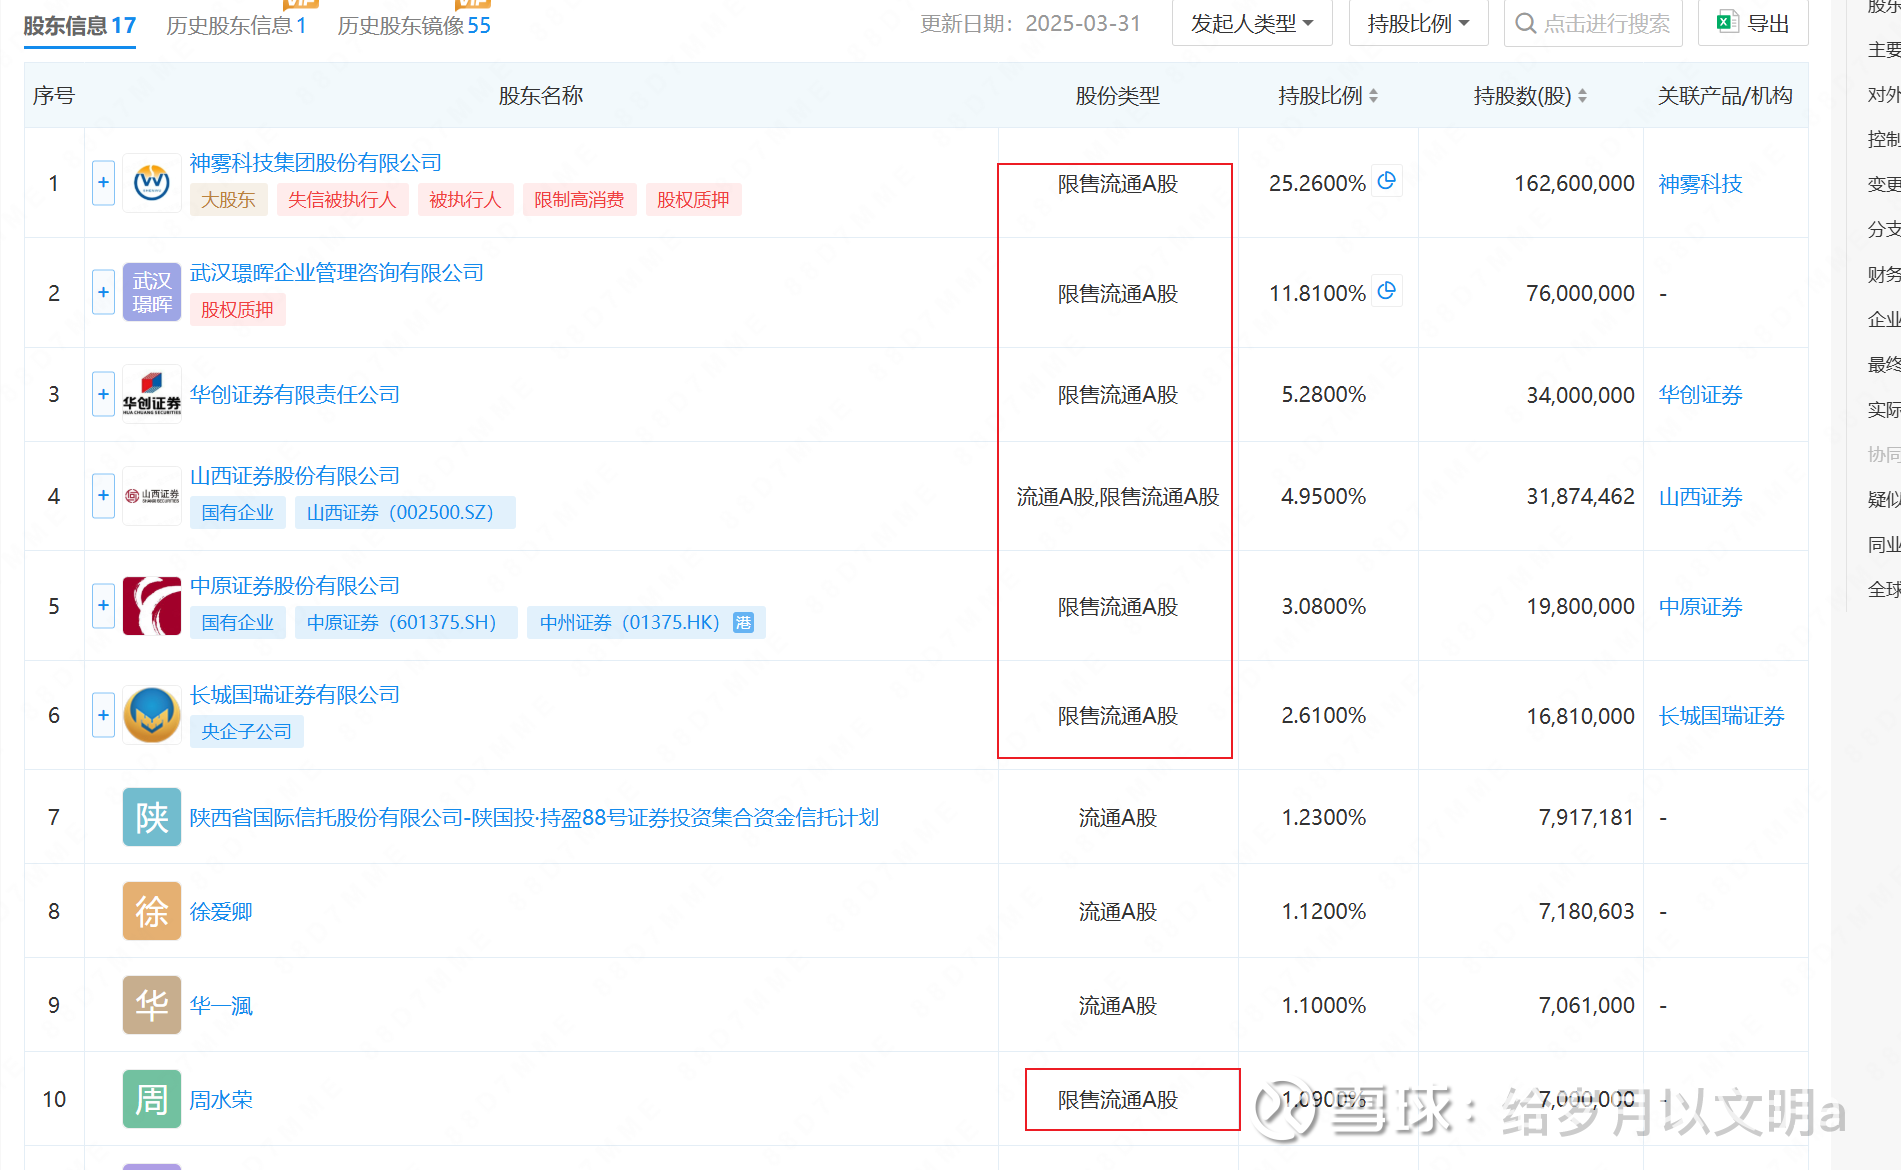The image size is (1901, 1170).
Task: Click 陕 avatar icon in row 7
Action: (x=152, y=817)
